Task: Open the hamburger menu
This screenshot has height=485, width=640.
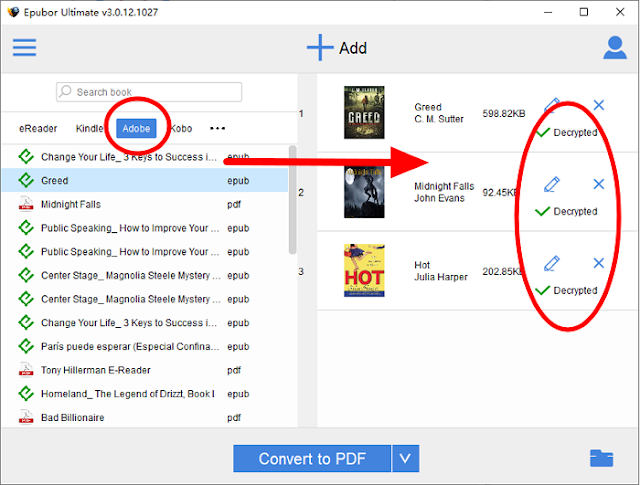Action: 24,47
